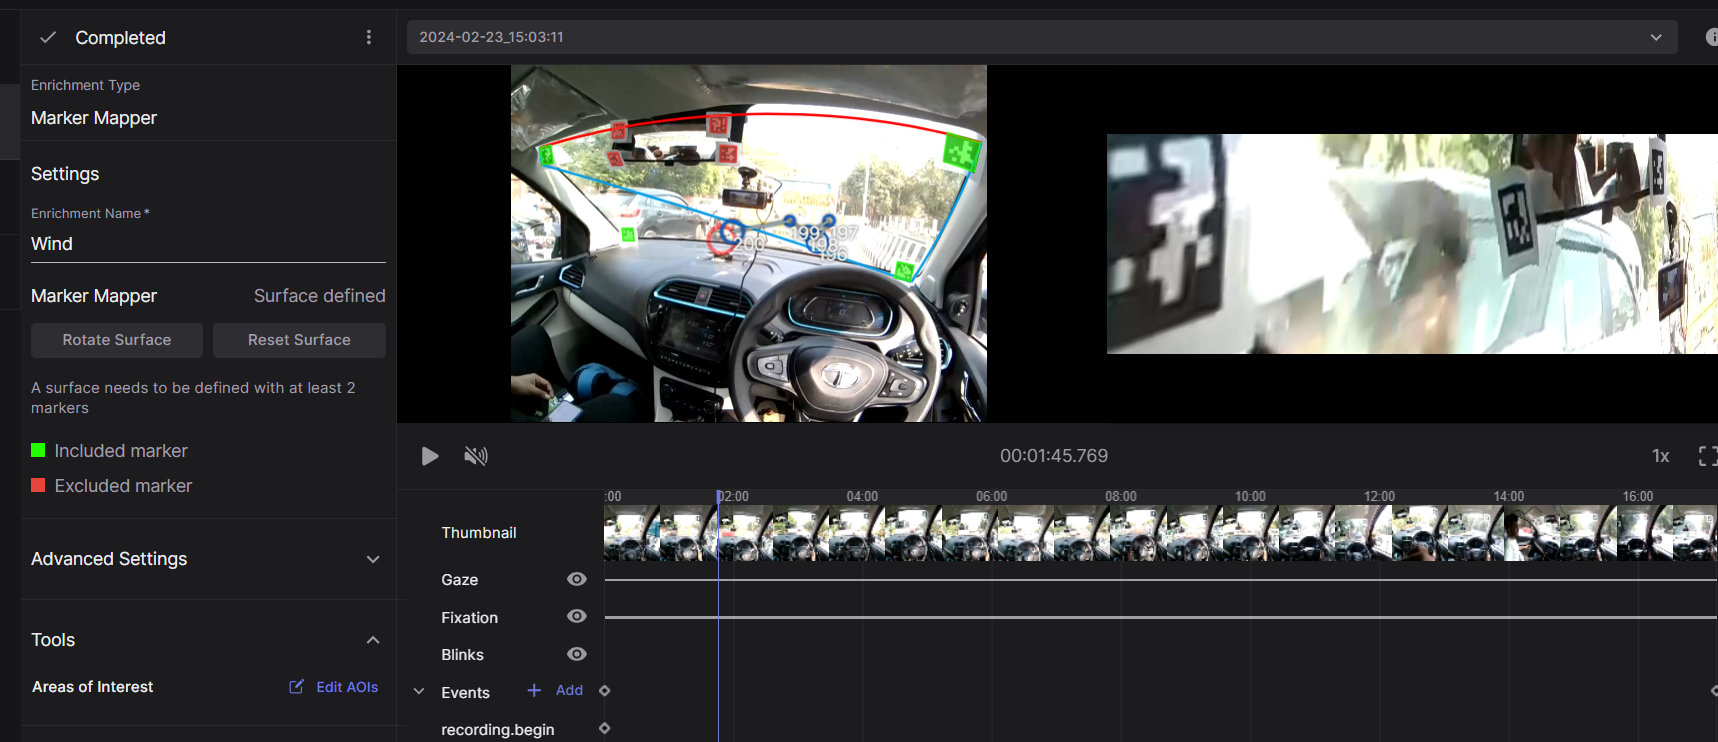Viewport: 1718px width, 742px height.
Task: Jump to 12:00 on the timeline ruler
Action: (1379, 496)
